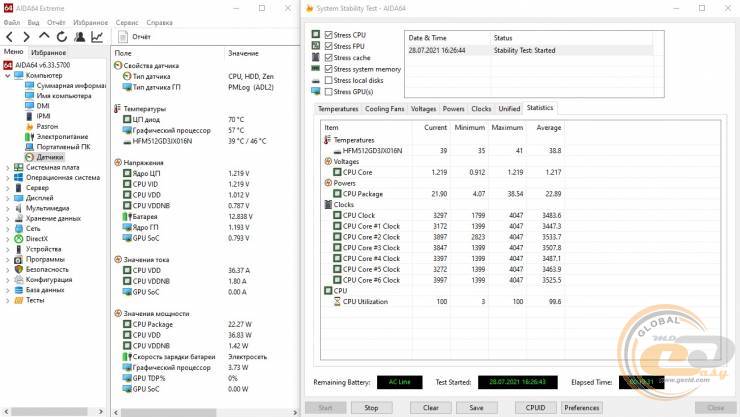
Task: Select the CPU Utilization row in Statistics
Action: tap(442, 301)
